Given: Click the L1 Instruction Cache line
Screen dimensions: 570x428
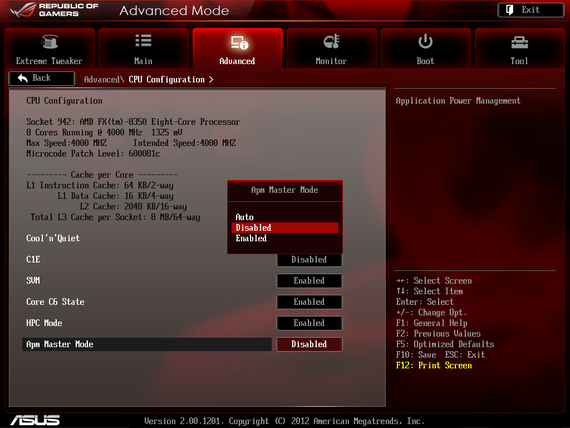Looking at the screenshot, I should 100,185.
